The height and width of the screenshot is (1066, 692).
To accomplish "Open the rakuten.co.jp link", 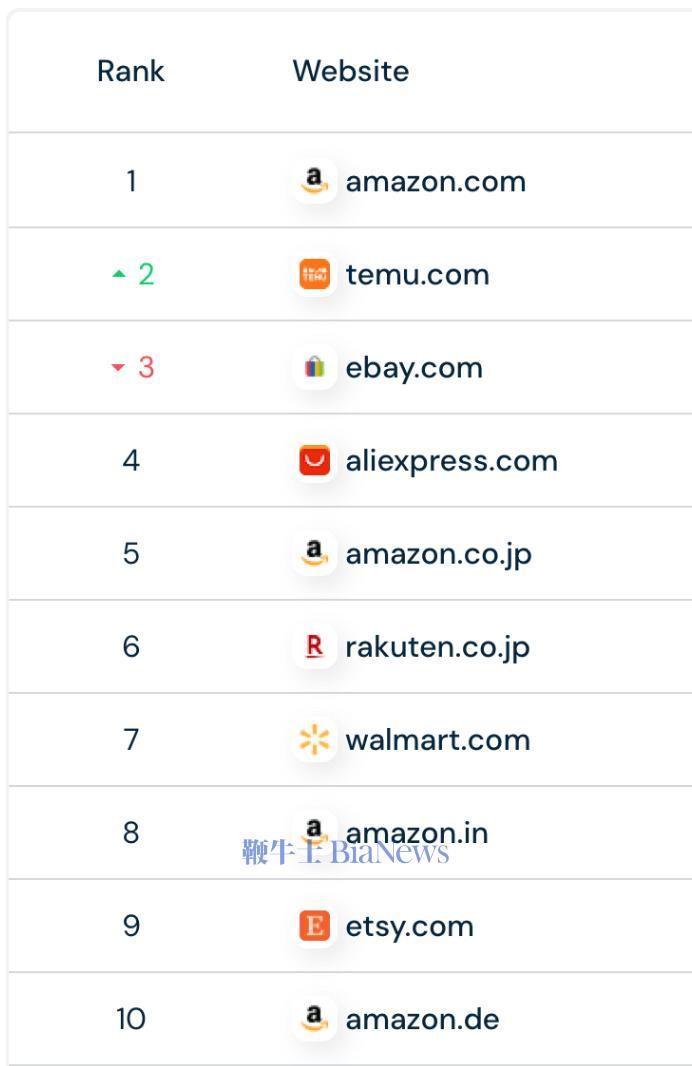I will pyautogui.click(x=437, y=647).
